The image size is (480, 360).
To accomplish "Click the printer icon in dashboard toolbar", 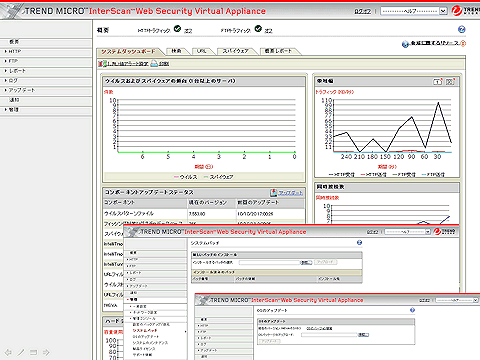I will coord(154,63).
